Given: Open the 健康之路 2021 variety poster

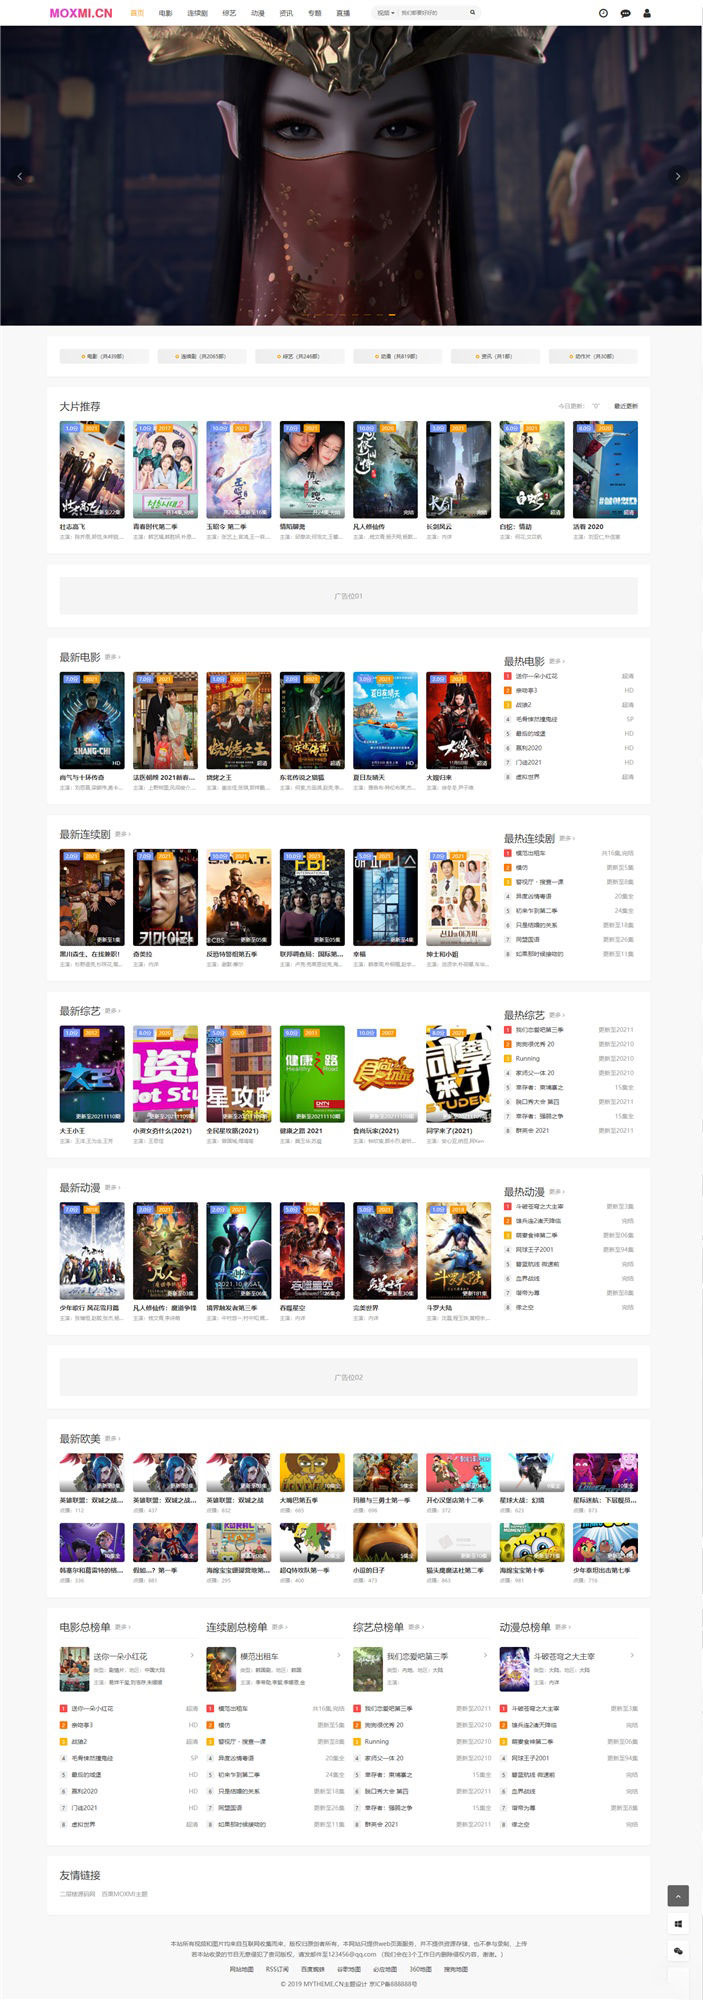Looking at the screenshot, I should [312, 1074].
